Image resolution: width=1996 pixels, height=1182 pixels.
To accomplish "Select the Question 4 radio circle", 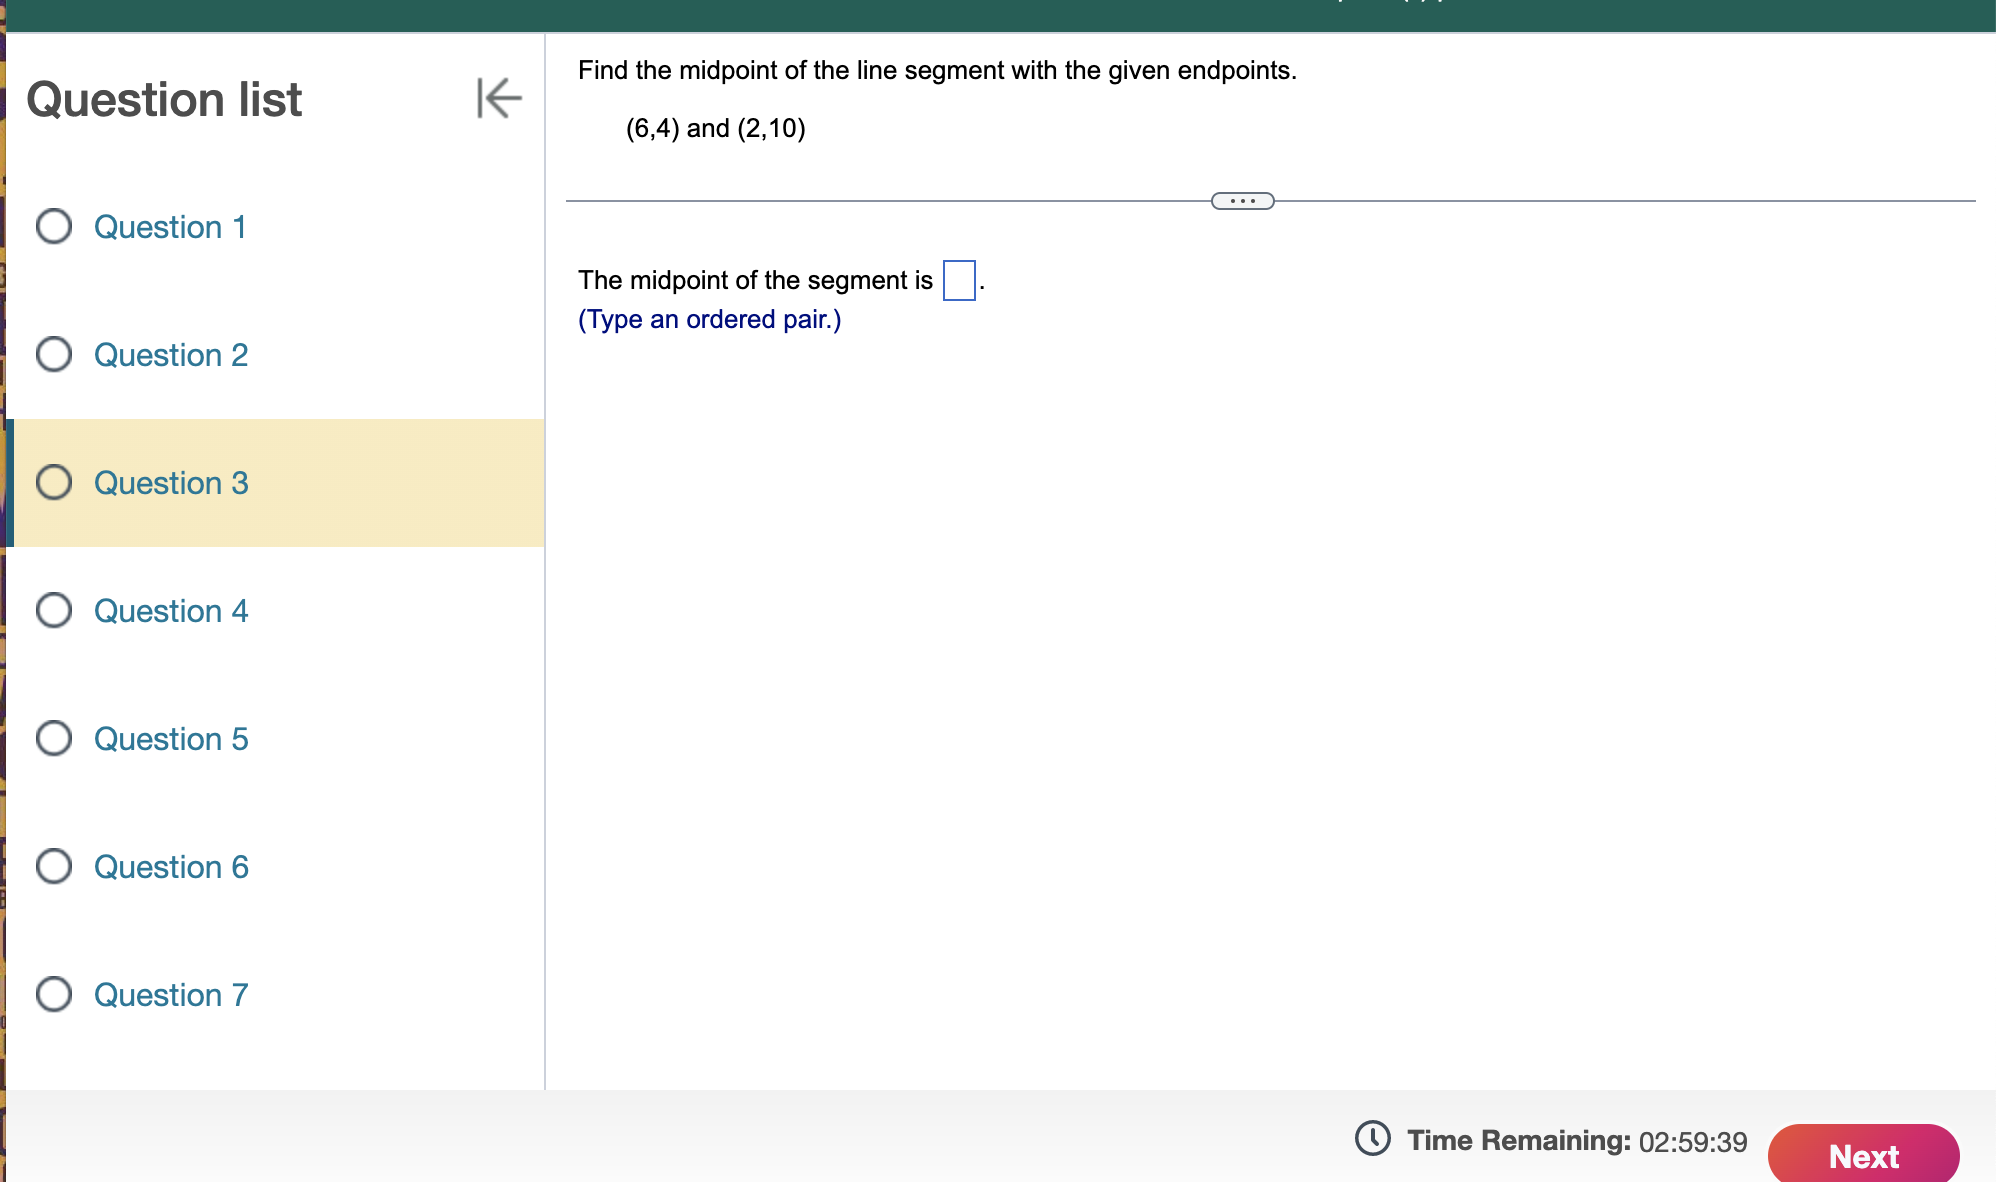I will coord(54,610).
